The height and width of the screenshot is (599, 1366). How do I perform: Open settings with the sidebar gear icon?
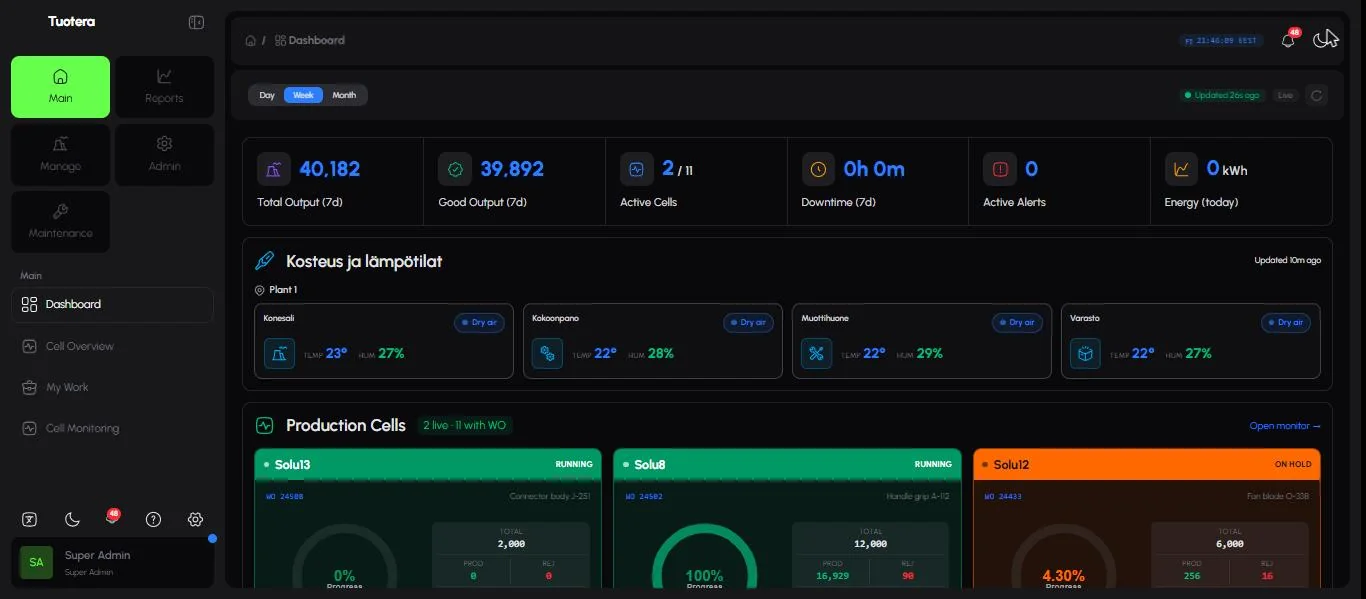coord(195,519)
